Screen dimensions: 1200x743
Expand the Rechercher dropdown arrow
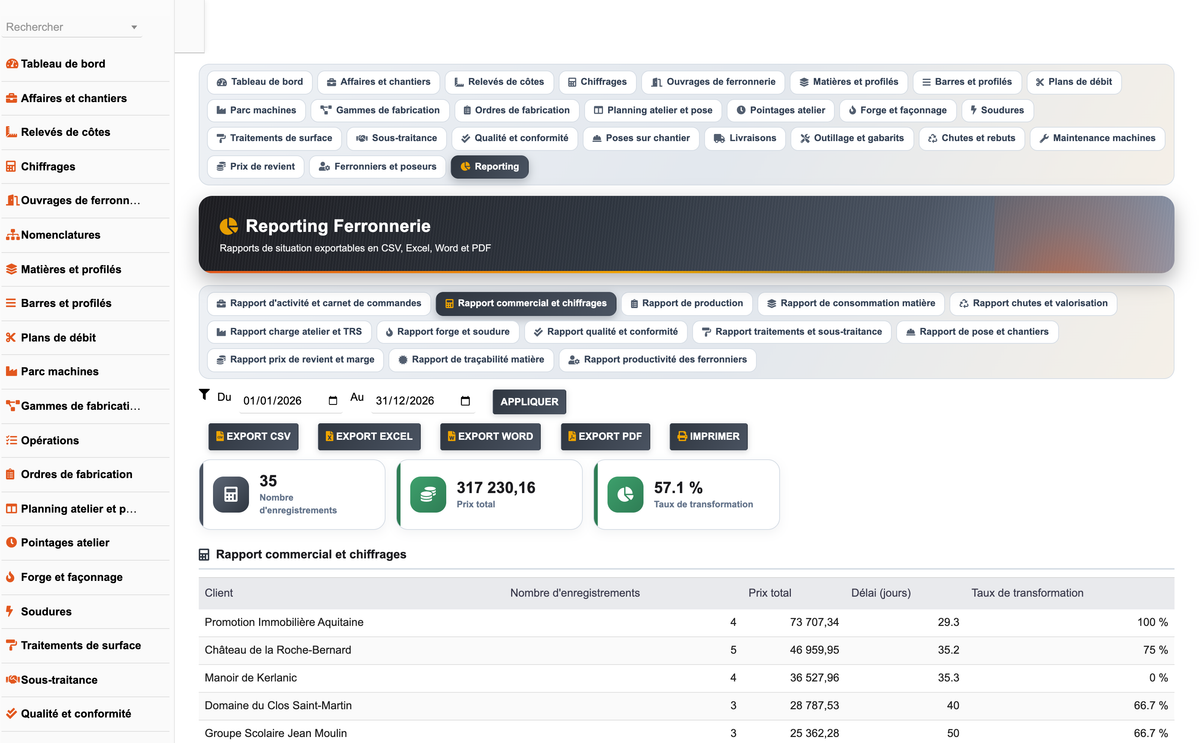click(134, 28)
